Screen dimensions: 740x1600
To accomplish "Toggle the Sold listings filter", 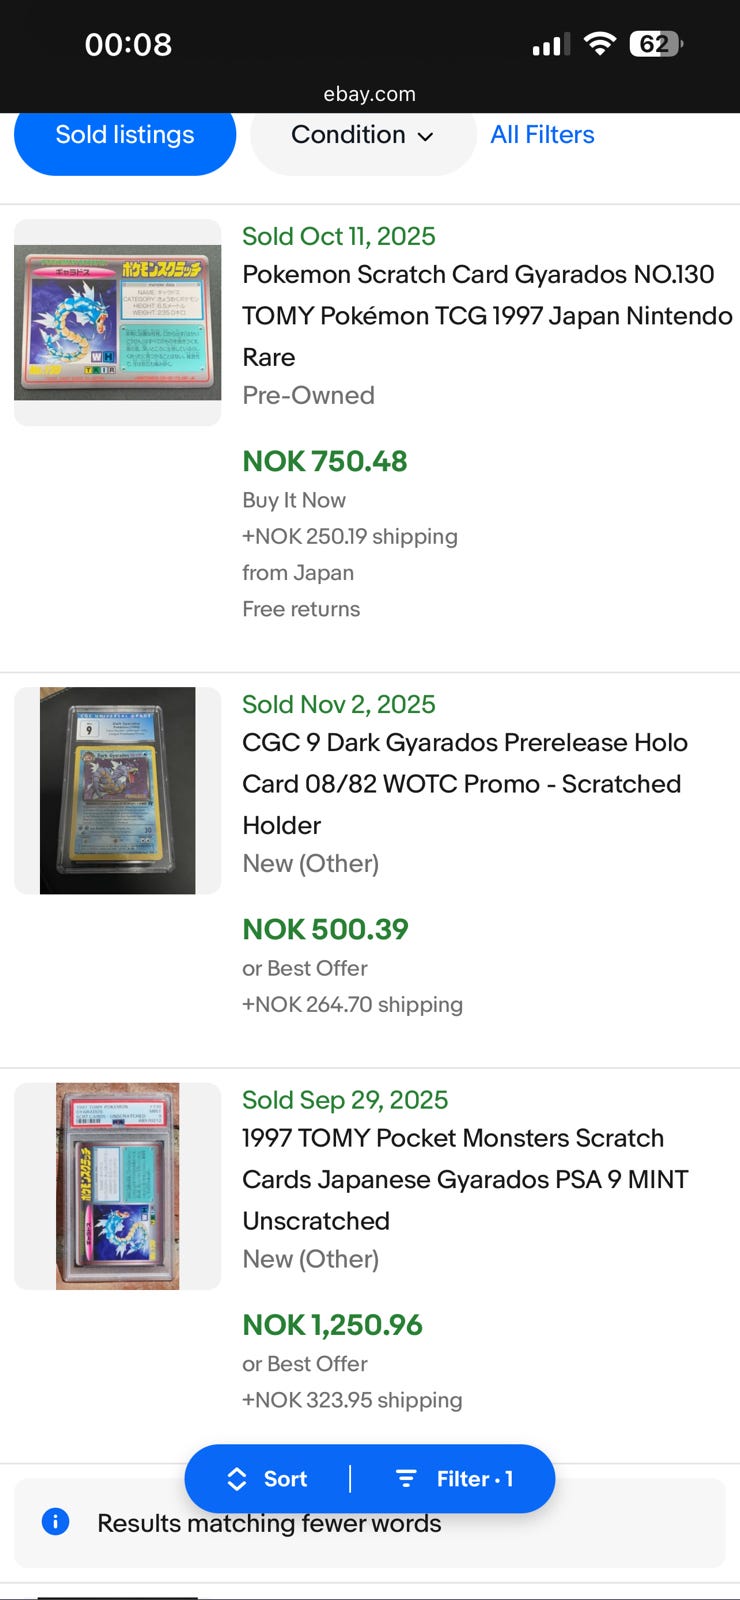I will pyautogui.click(x=125, y=135).
